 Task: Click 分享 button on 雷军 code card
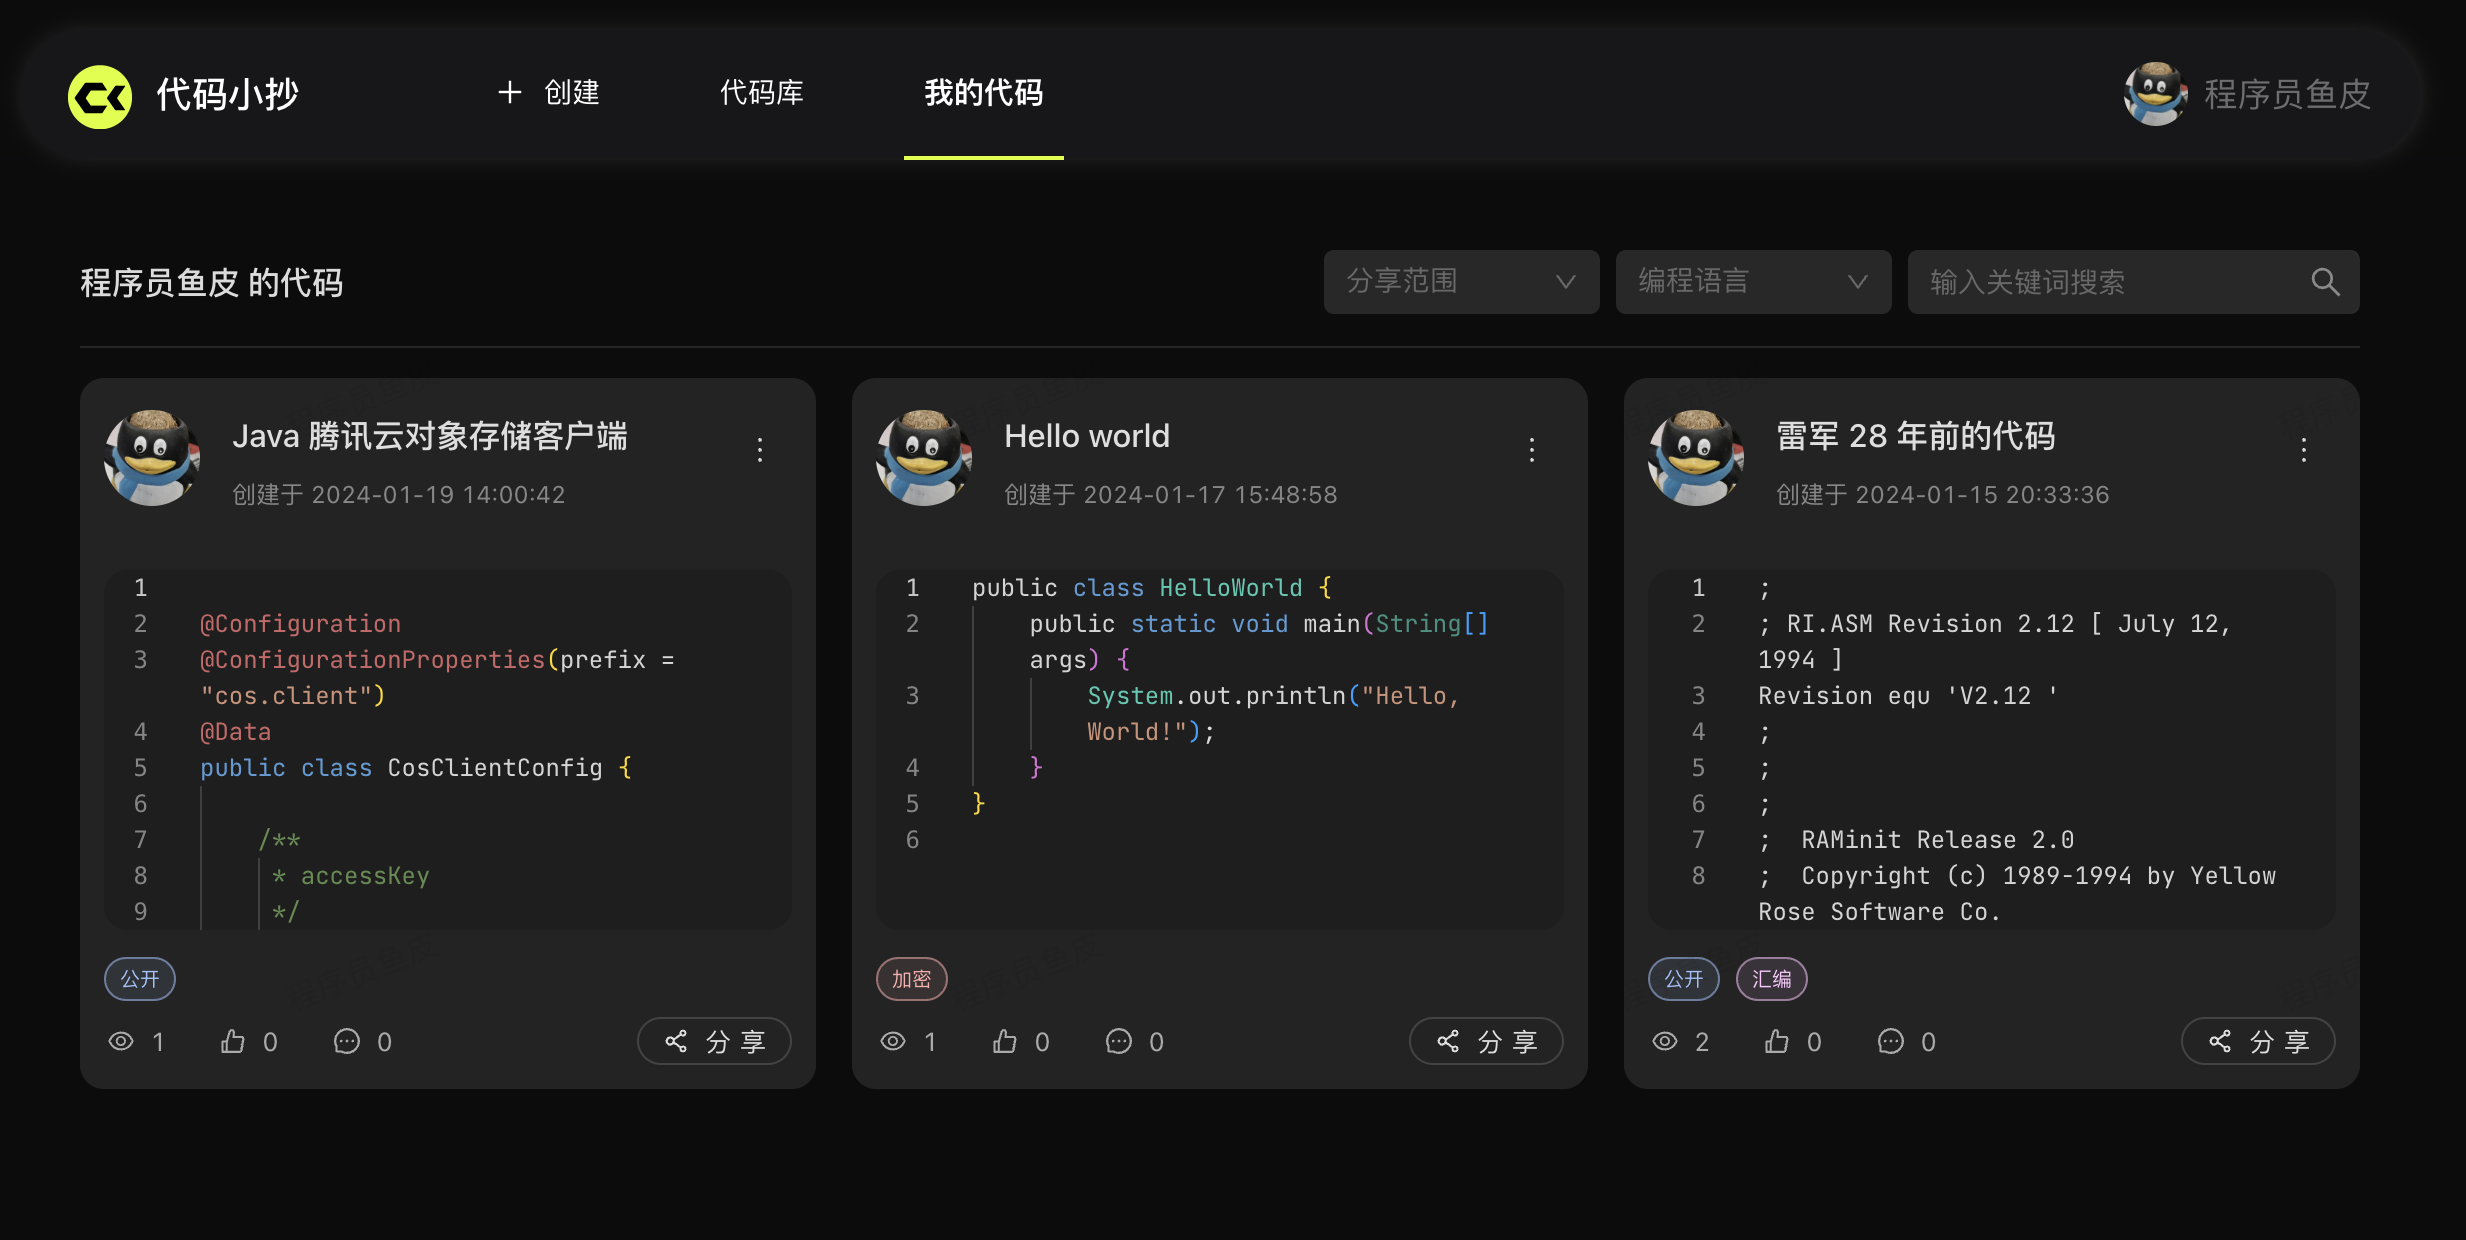2257,1042
